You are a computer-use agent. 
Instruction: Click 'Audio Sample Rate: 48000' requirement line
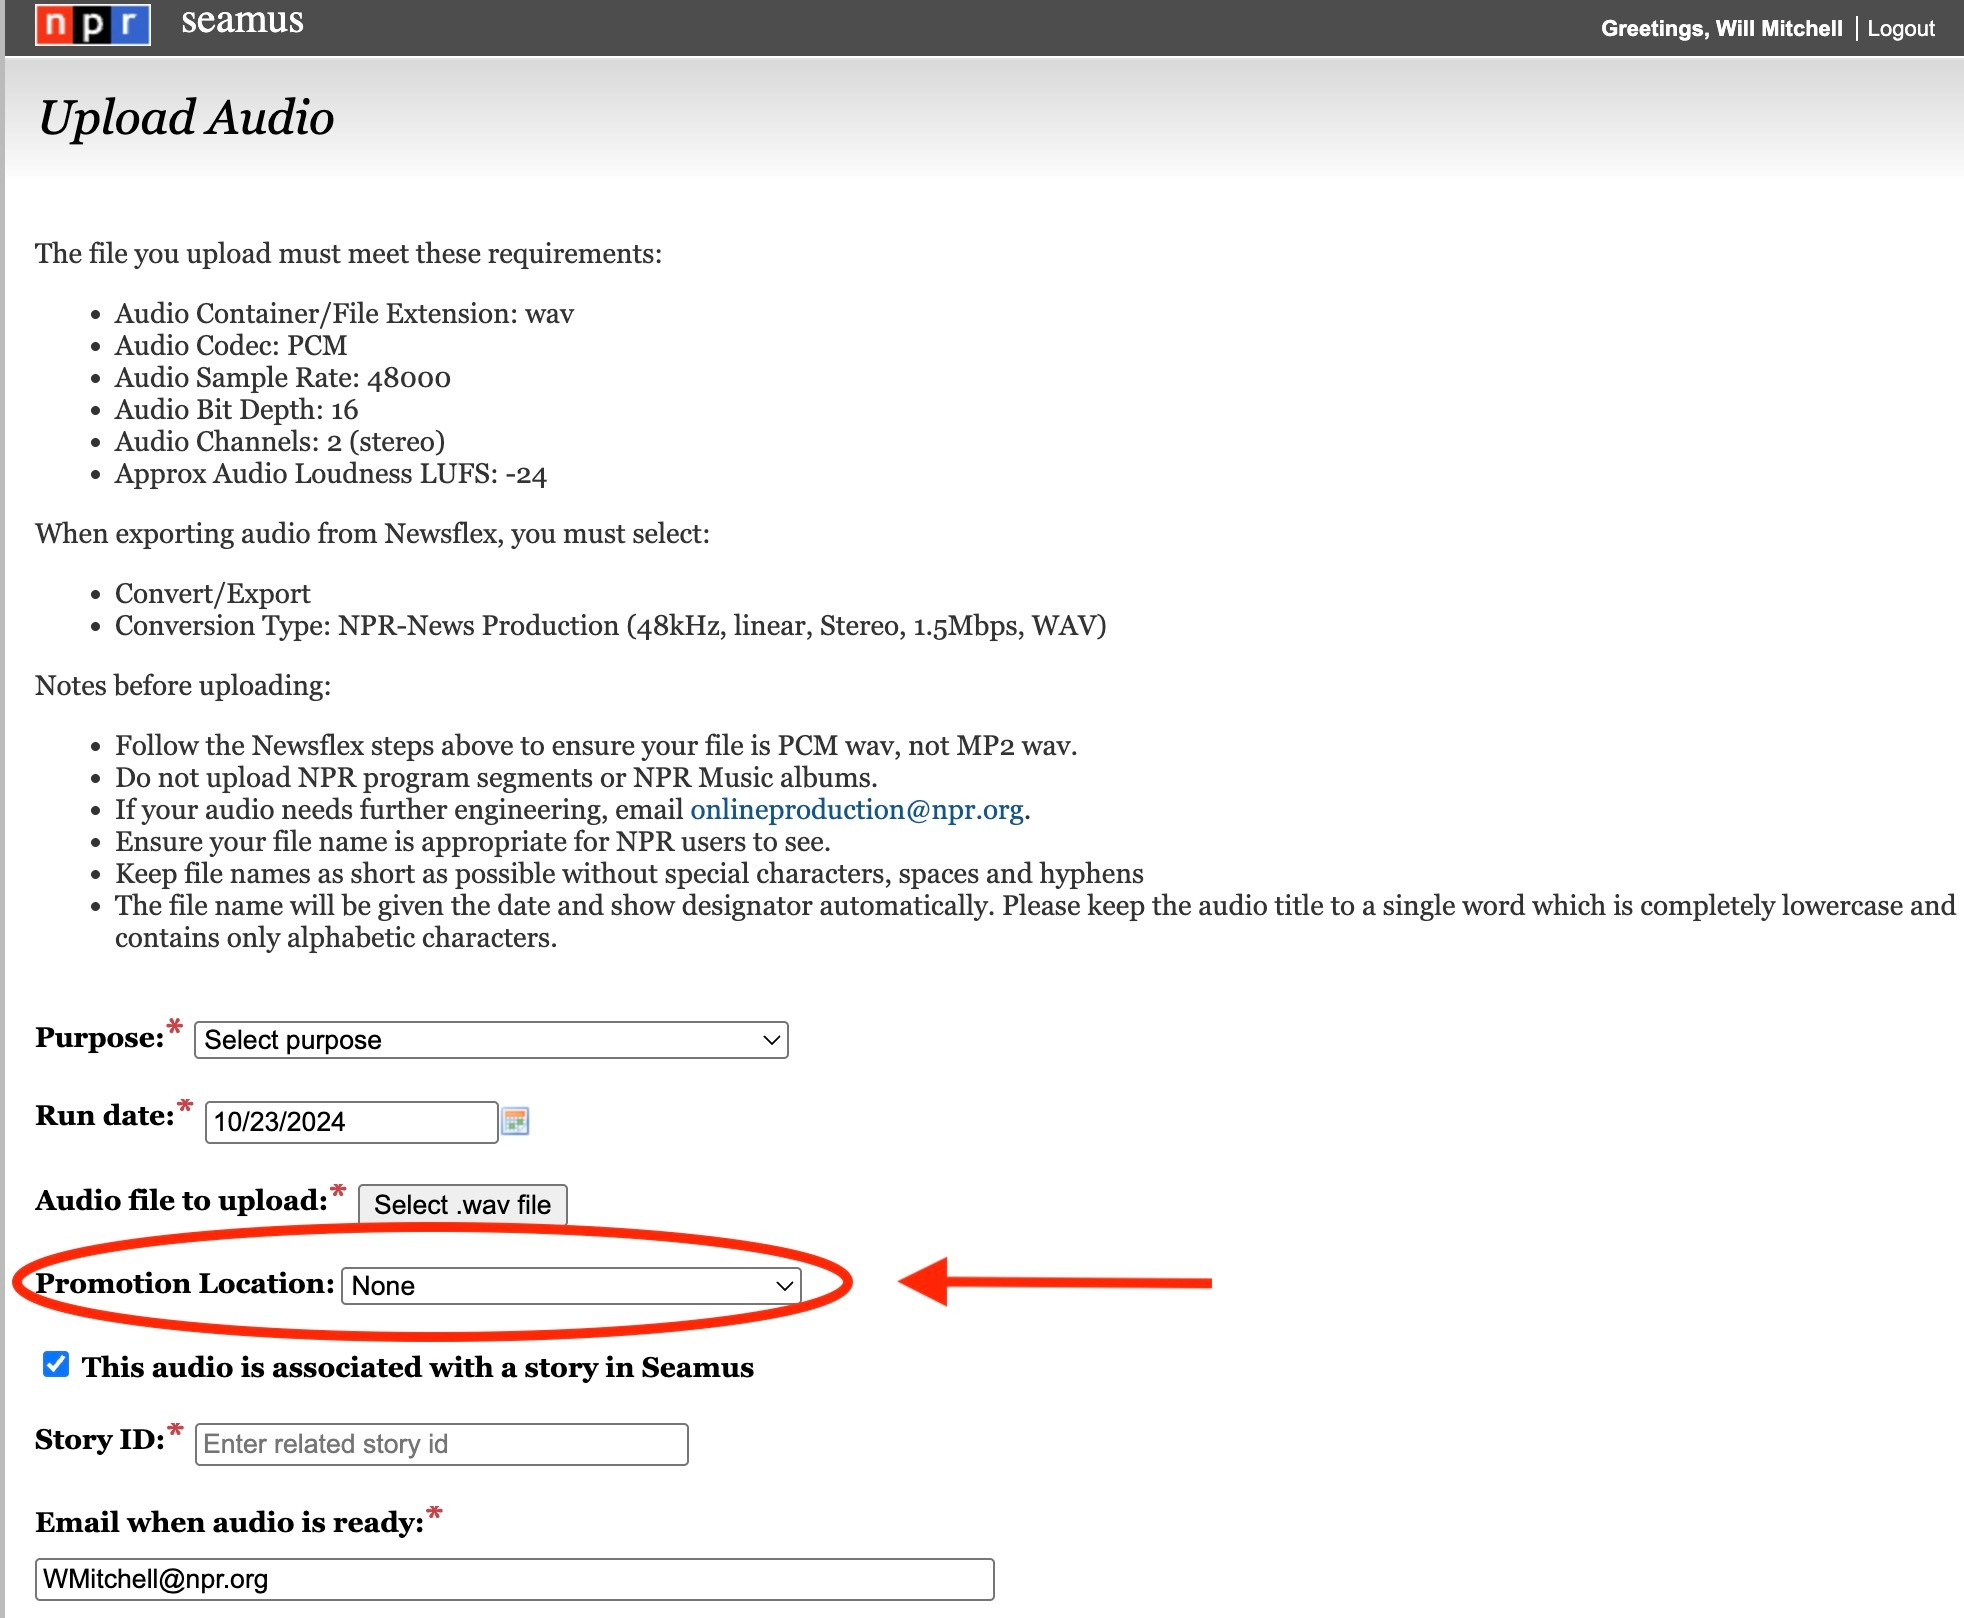click(x=283, y=378)
